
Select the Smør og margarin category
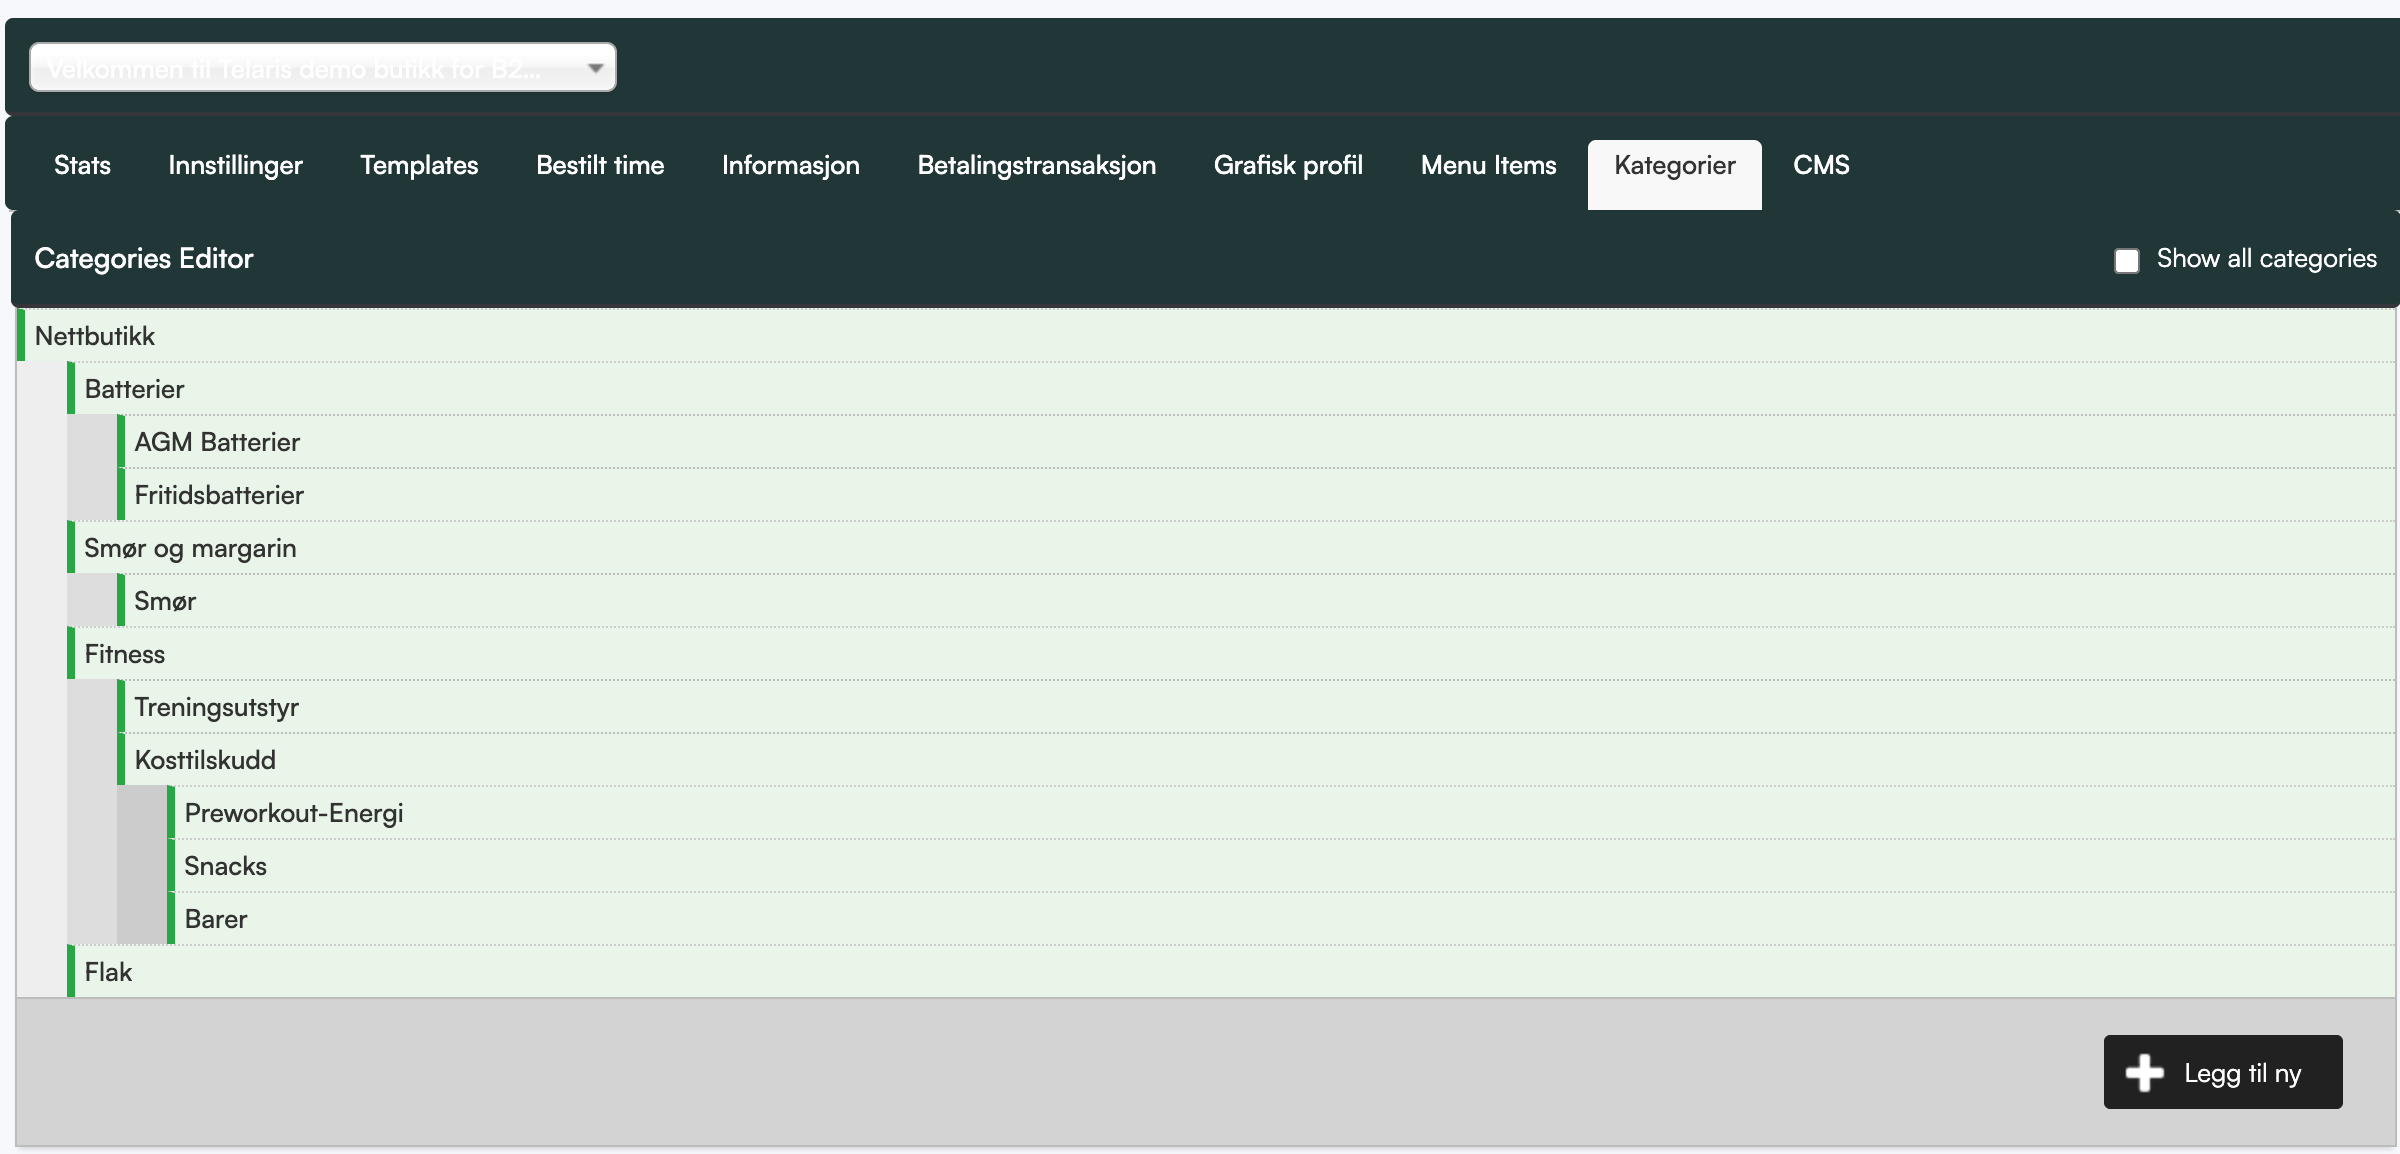pyautogui.click(x=190, y=548)
